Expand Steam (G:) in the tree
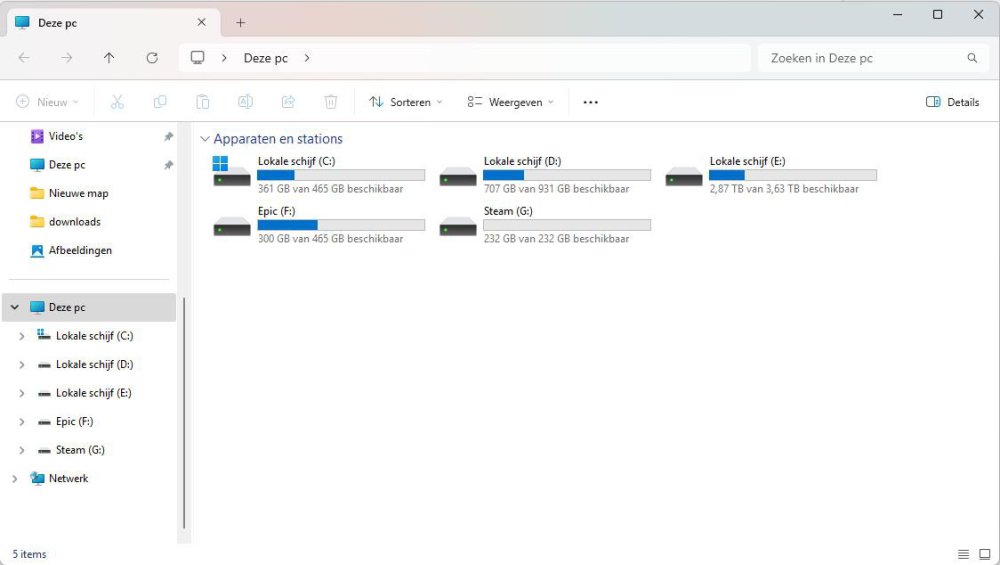The height and width of the screenshot is (565, 1000). [x=22, y=450]
